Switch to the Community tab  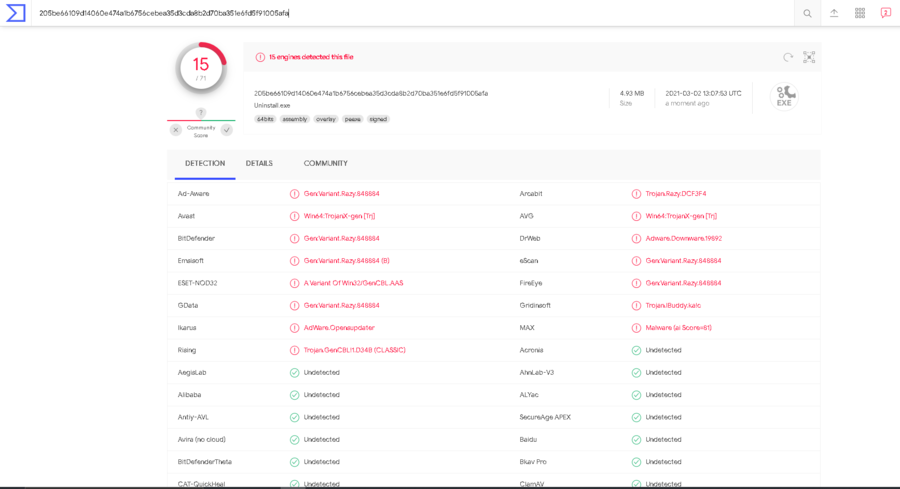point(325,164)
